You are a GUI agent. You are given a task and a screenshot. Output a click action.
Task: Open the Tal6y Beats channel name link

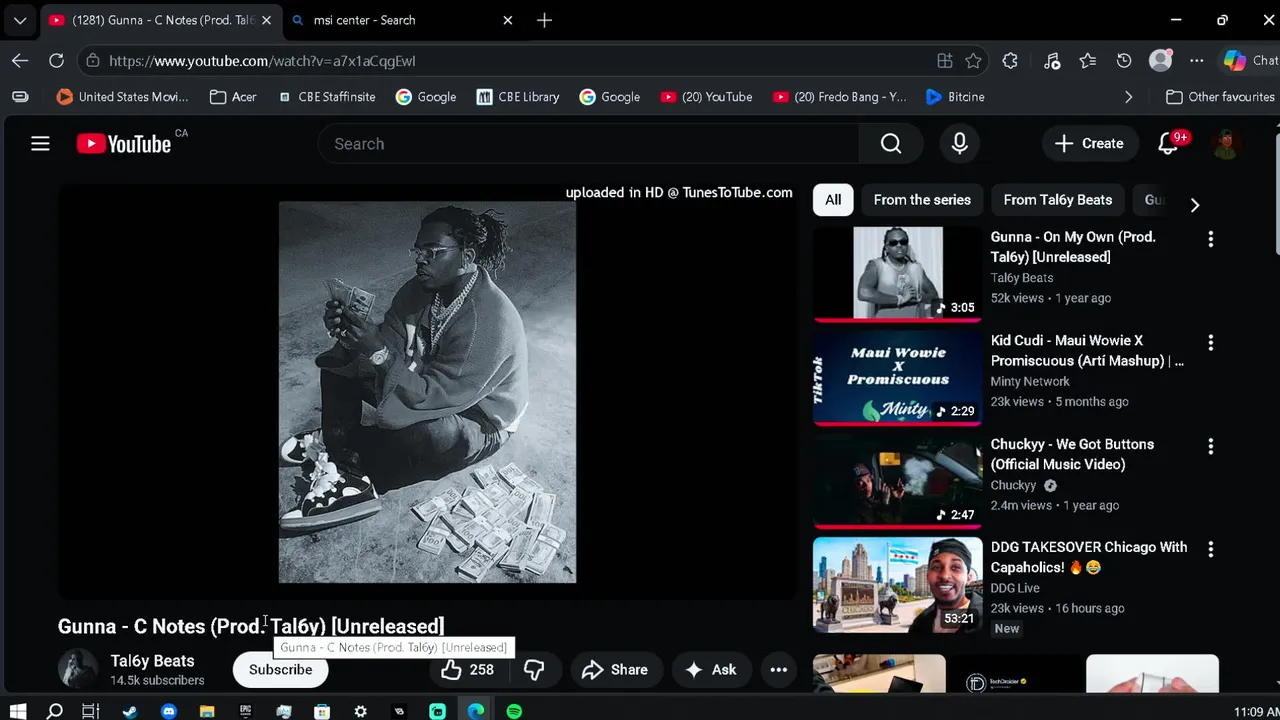click(152, 661)
